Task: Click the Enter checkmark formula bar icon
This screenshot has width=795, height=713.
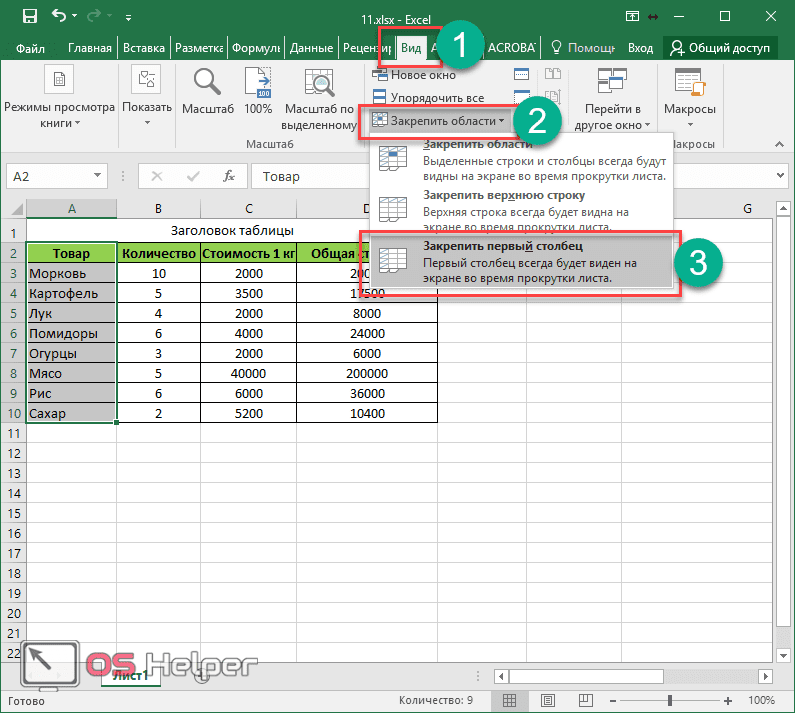Action: click(193, 176)
